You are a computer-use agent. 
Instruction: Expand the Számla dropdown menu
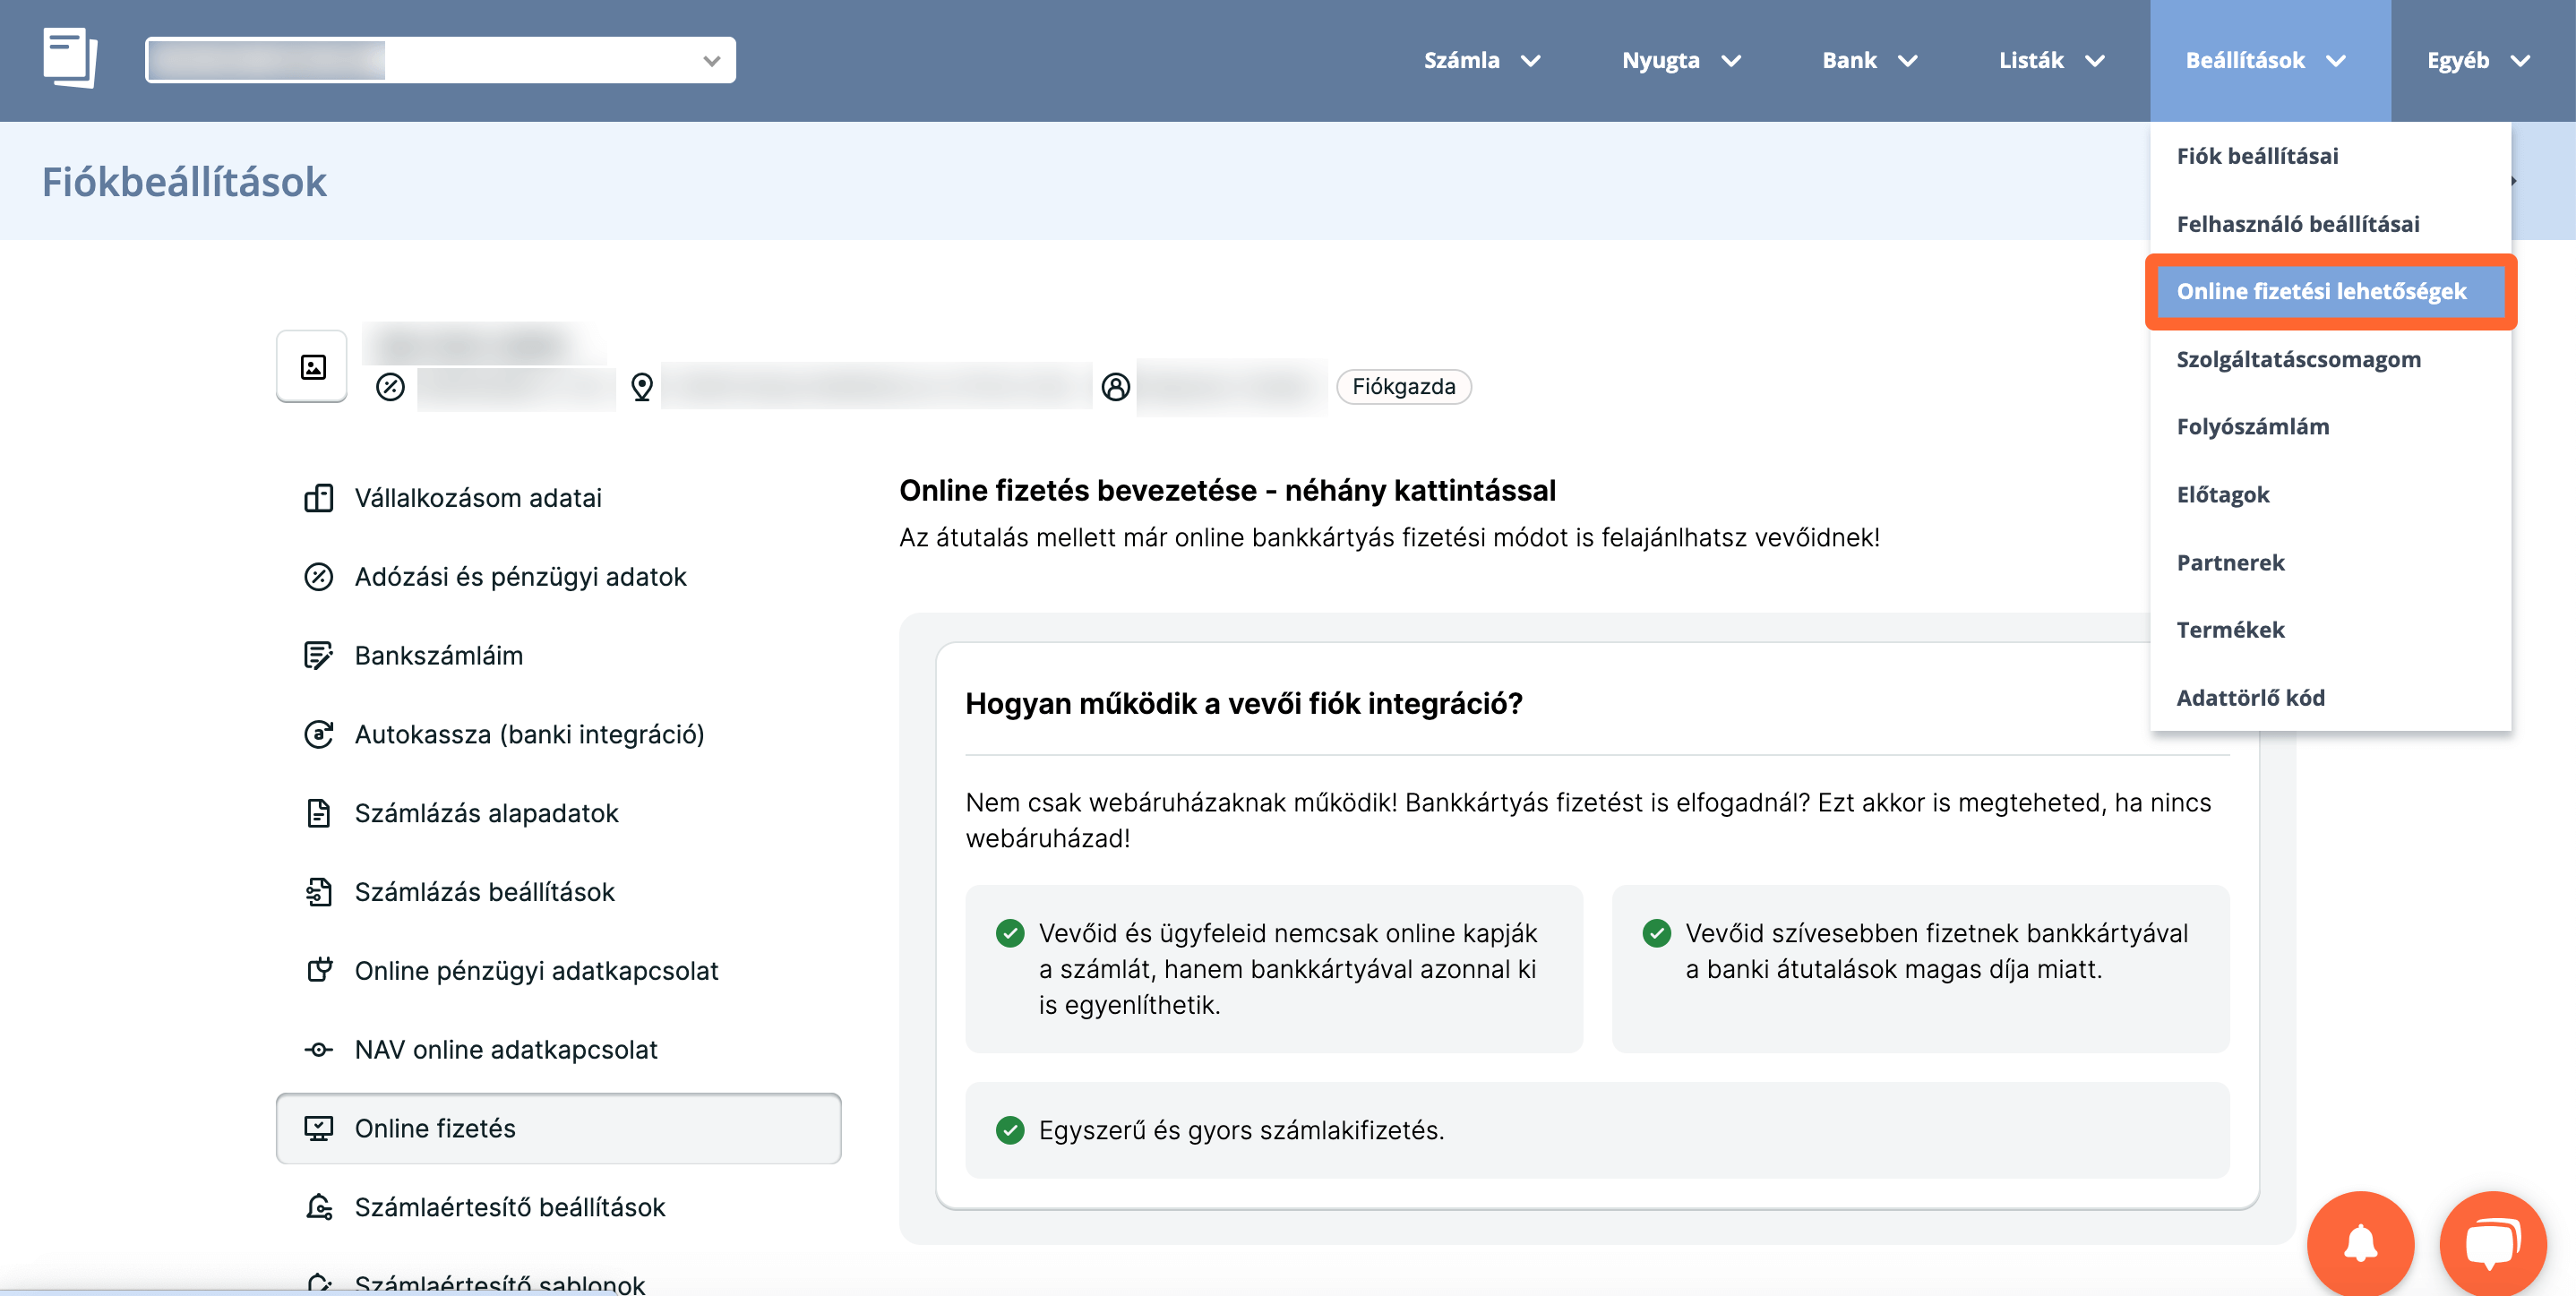(1481, 61)
